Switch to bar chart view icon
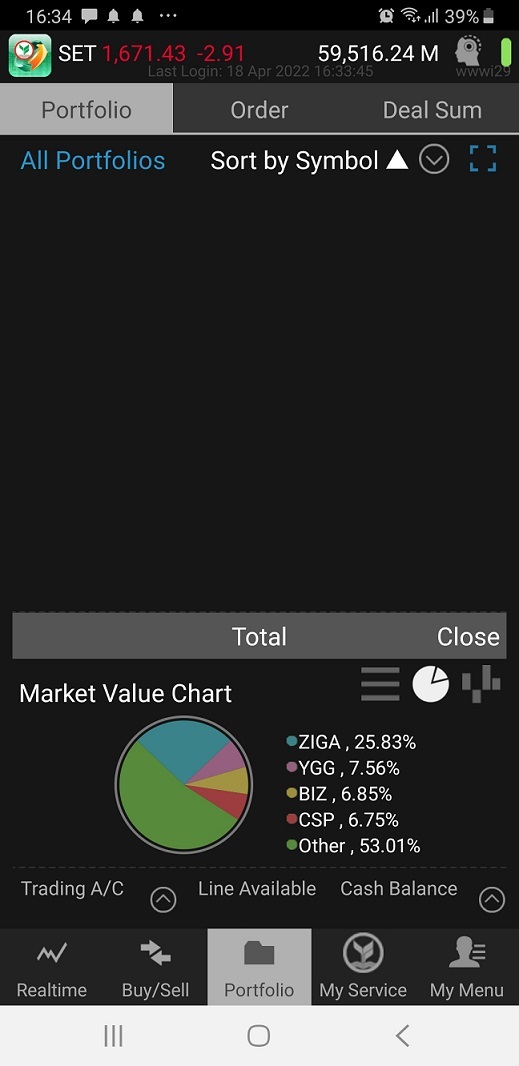The width and height of the screenshot is (519, 1066). [482, 684]
